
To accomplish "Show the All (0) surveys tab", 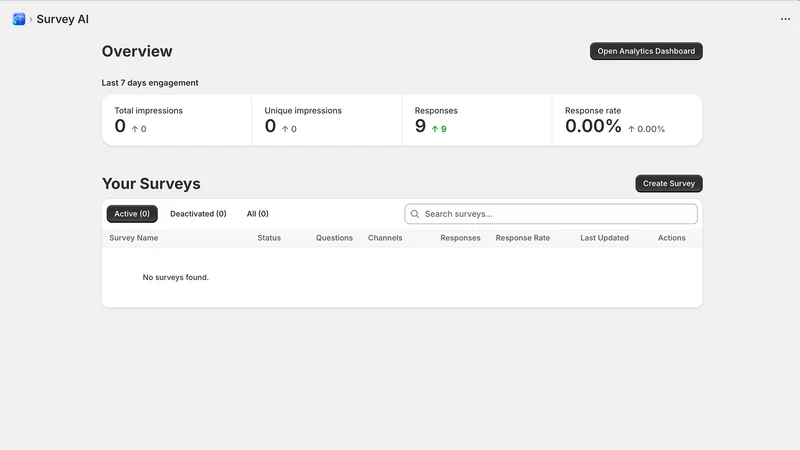I will click(x=257, y=214).
